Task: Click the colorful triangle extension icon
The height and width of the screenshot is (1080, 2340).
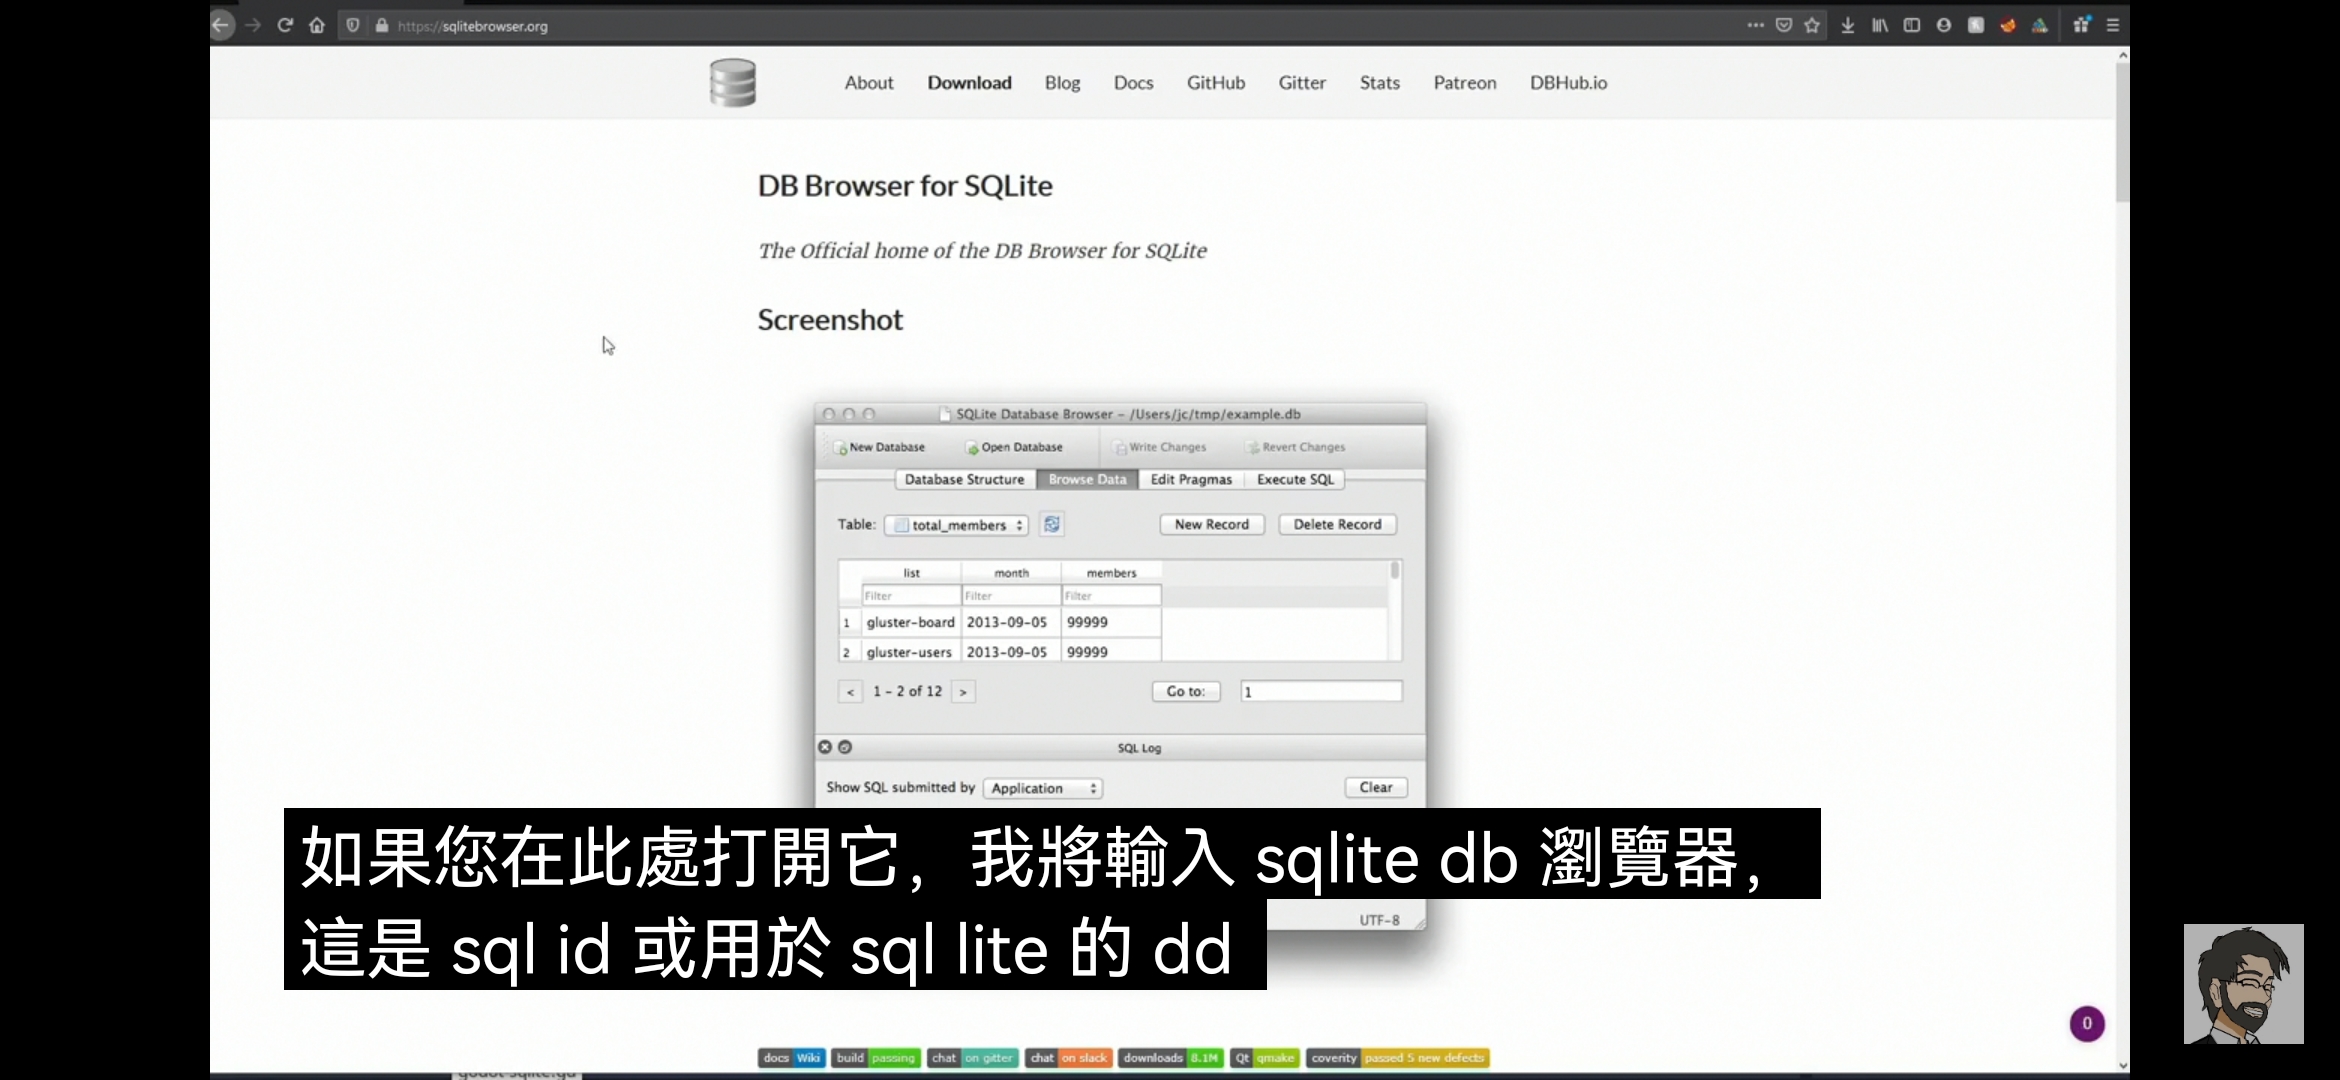Action: point(2040,25)
